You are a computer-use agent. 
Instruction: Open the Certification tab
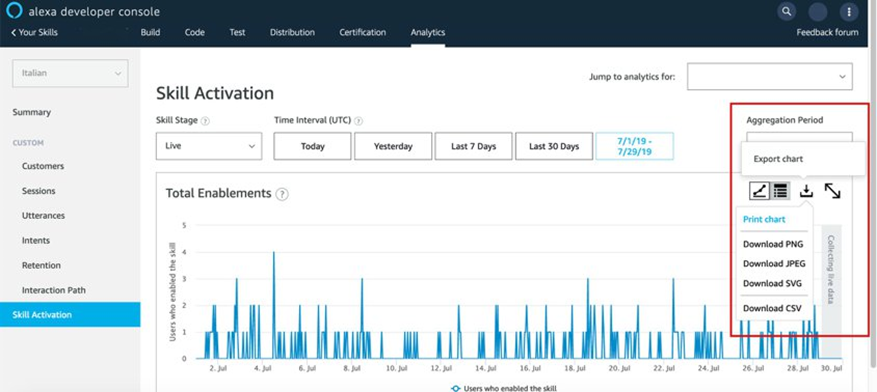[362, 32]
